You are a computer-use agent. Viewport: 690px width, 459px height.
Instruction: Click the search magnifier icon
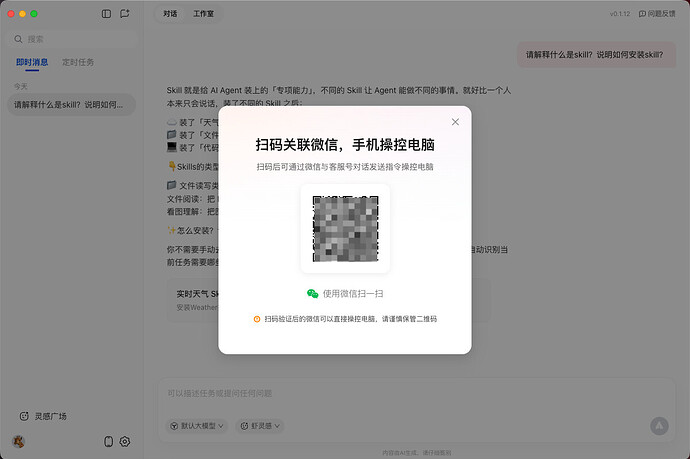(18, 39)
